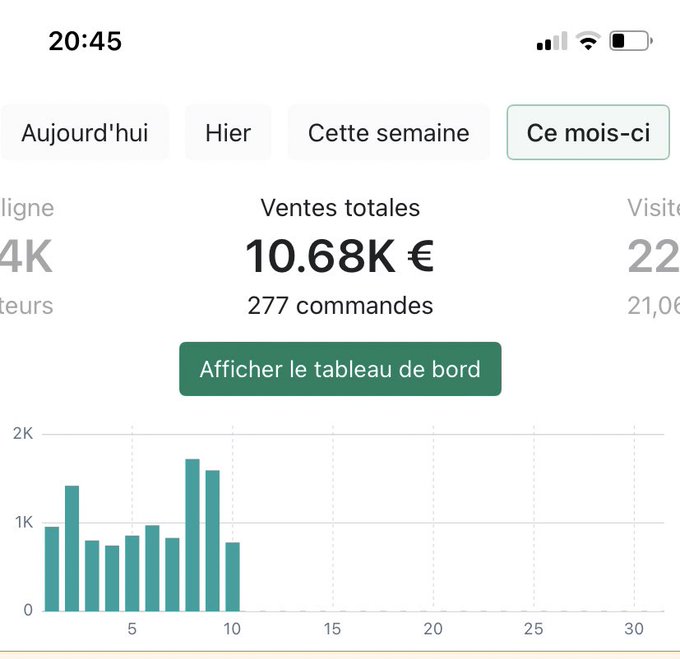The width and height of the screenshot is (680, 659).
Task: Tap the day 10 sales bar
Action: tap(232, 576)
